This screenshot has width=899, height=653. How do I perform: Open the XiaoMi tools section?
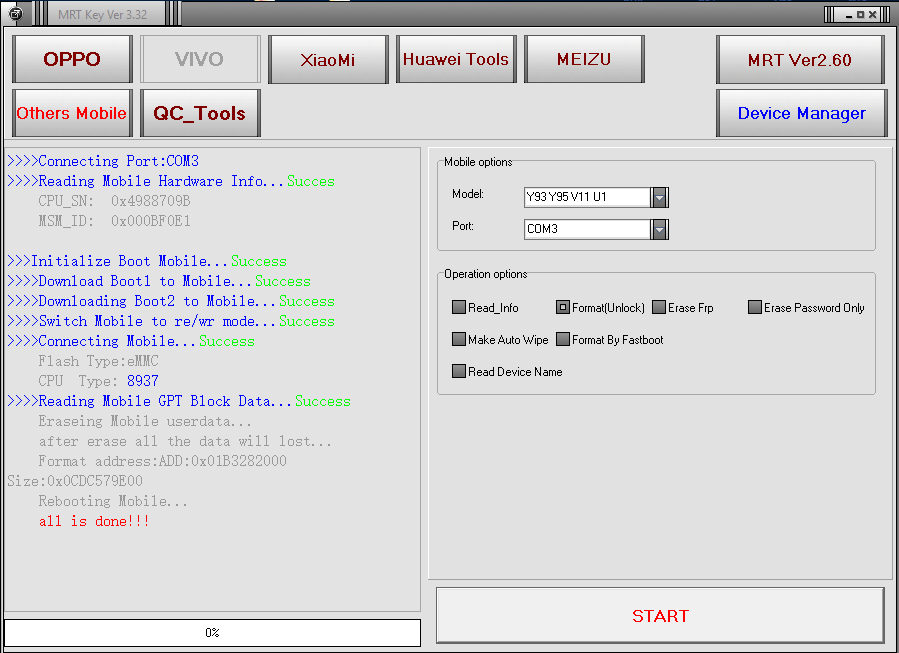[328, 59]
